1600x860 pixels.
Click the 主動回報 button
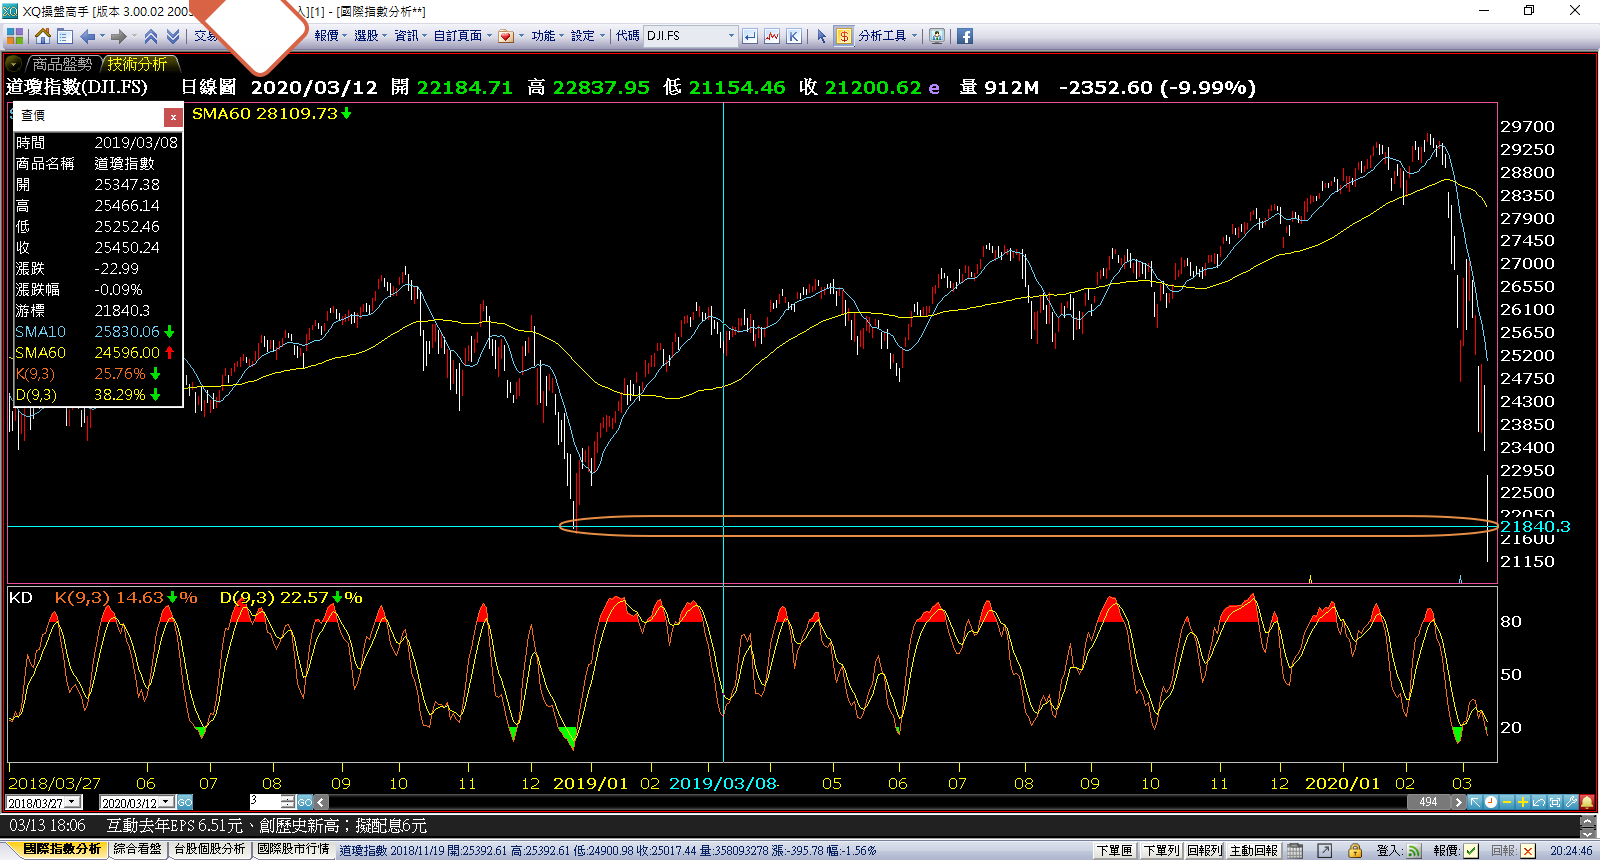tap(1253, 851)
